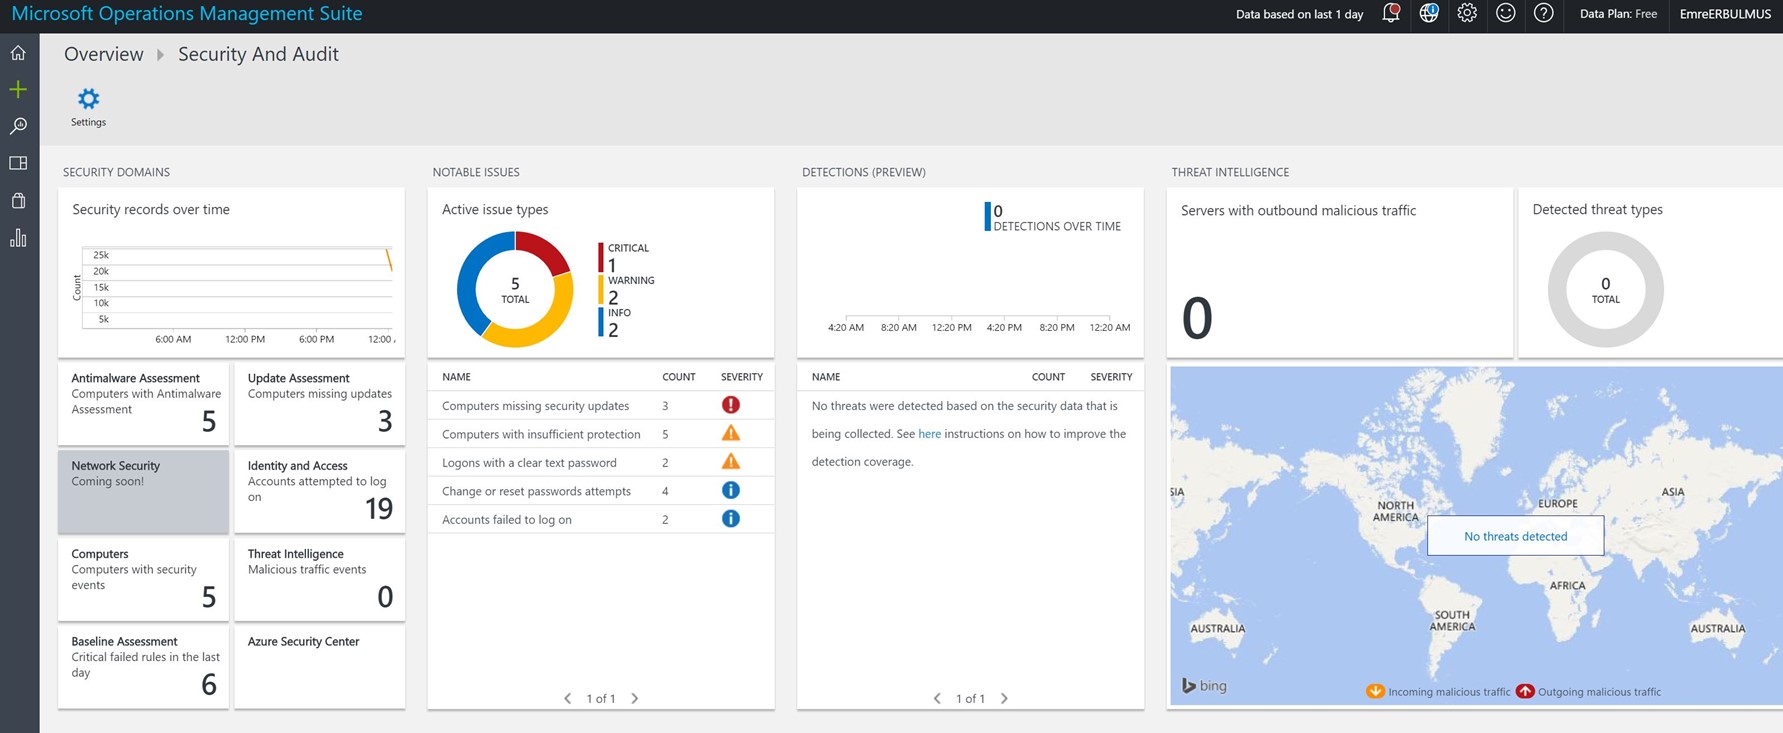This screenshot has height=733, width=1783.
Task: Open the Usage bar chart icon in sidebar
Action: (18, 238)
